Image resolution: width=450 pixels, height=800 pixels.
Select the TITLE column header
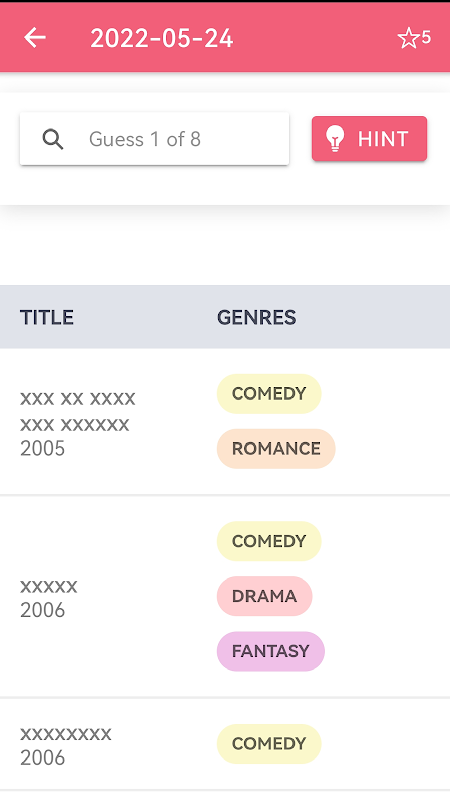click(47, 317)
